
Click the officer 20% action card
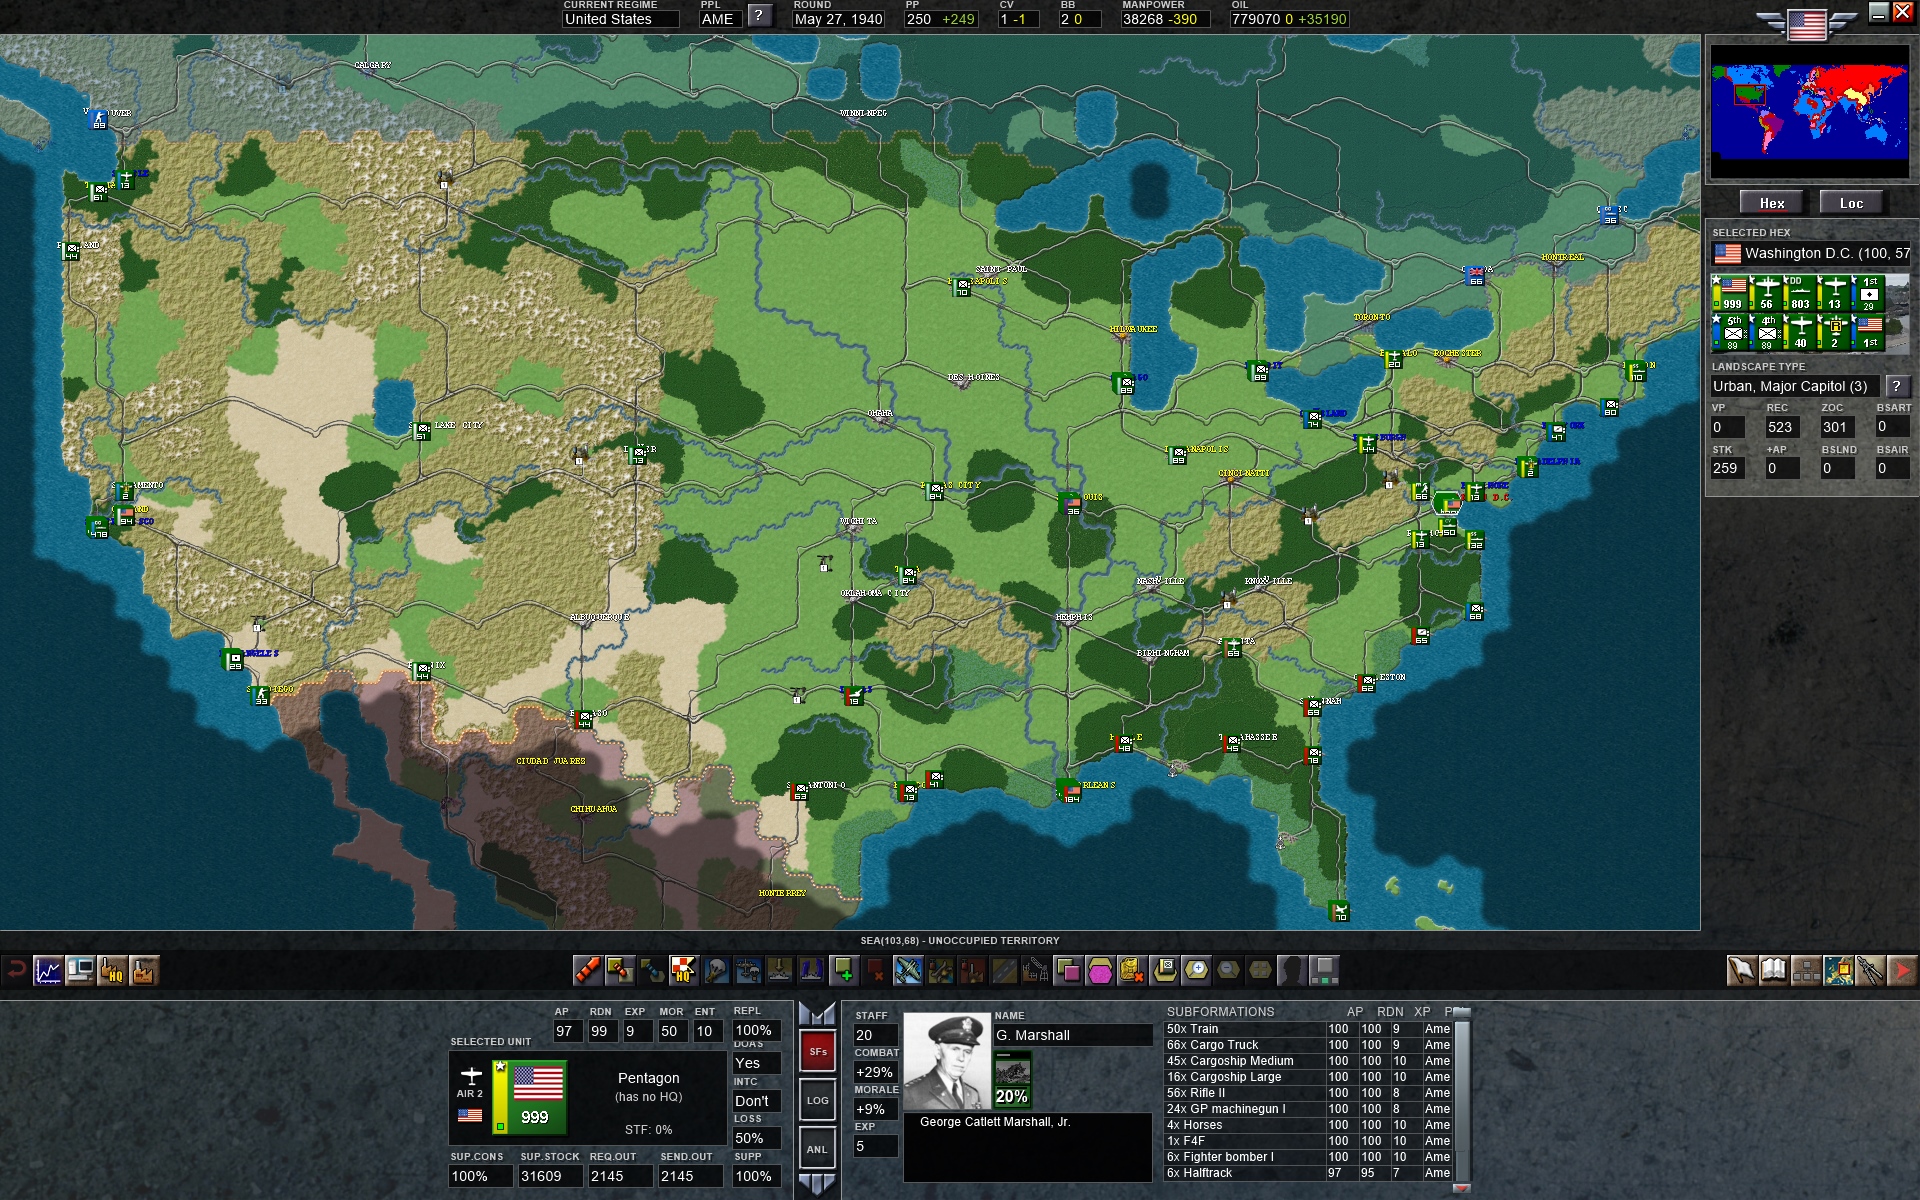pos(1012,1079)
